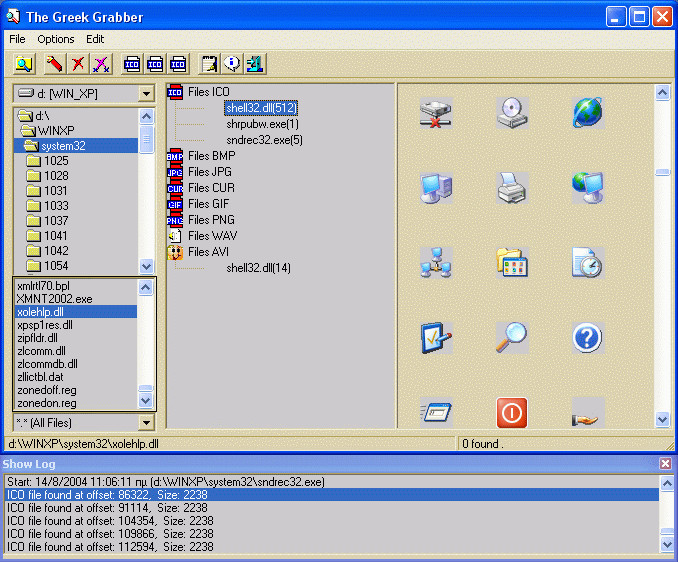Screen dimensions: 678x562
Task: Select shell32.dll(14) under Files AVI
Action: pyautogui.click(x=258, y=268)
